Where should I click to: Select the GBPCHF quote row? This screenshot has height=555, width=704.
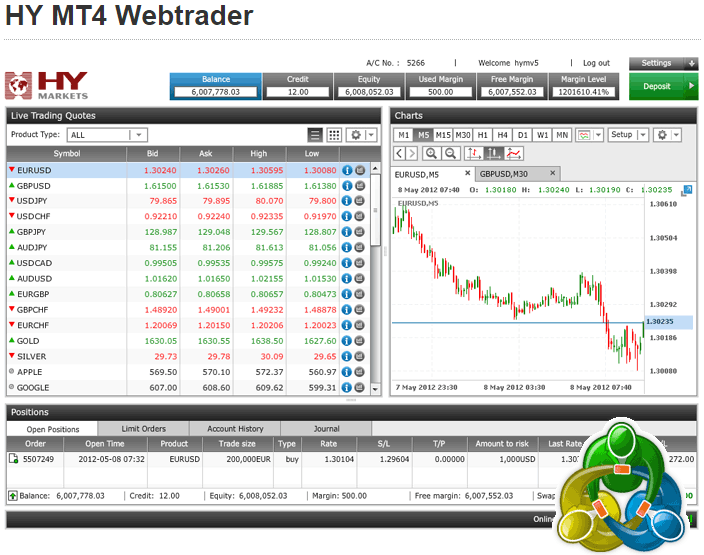(188, 309)
